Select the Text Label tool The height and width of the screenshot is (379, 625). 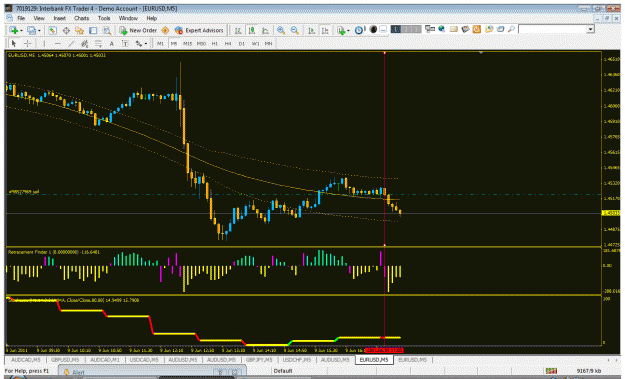(125, 43)
